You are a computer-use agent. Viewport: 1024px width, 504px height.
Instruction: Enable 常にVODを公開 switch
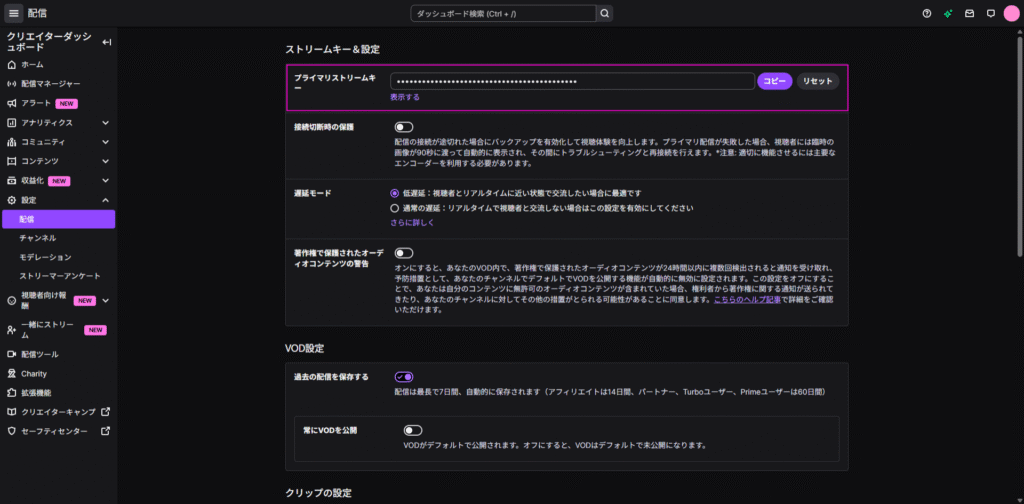413,430
